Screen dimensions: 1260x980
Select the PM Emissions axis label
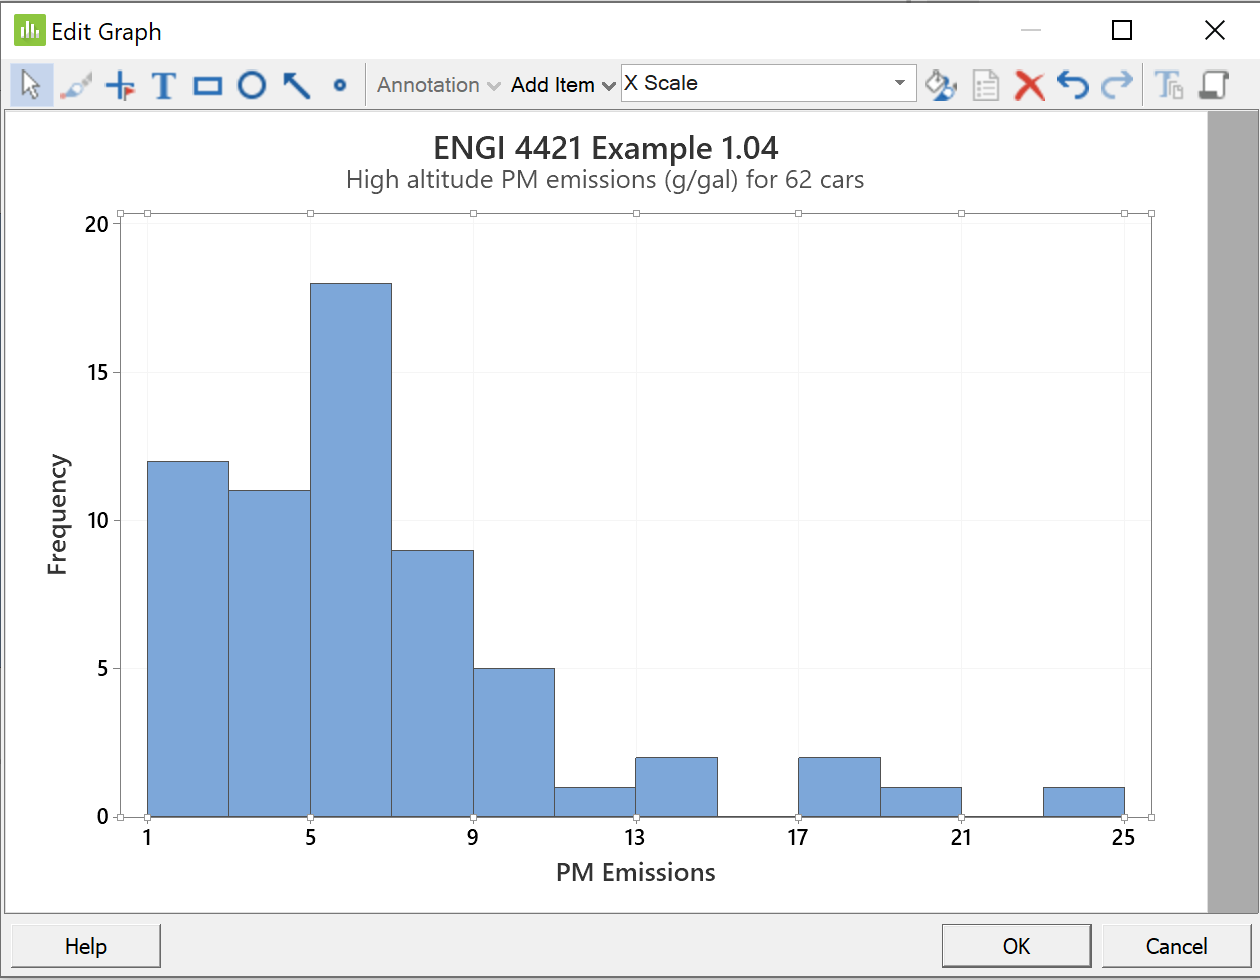coord(635,873)
